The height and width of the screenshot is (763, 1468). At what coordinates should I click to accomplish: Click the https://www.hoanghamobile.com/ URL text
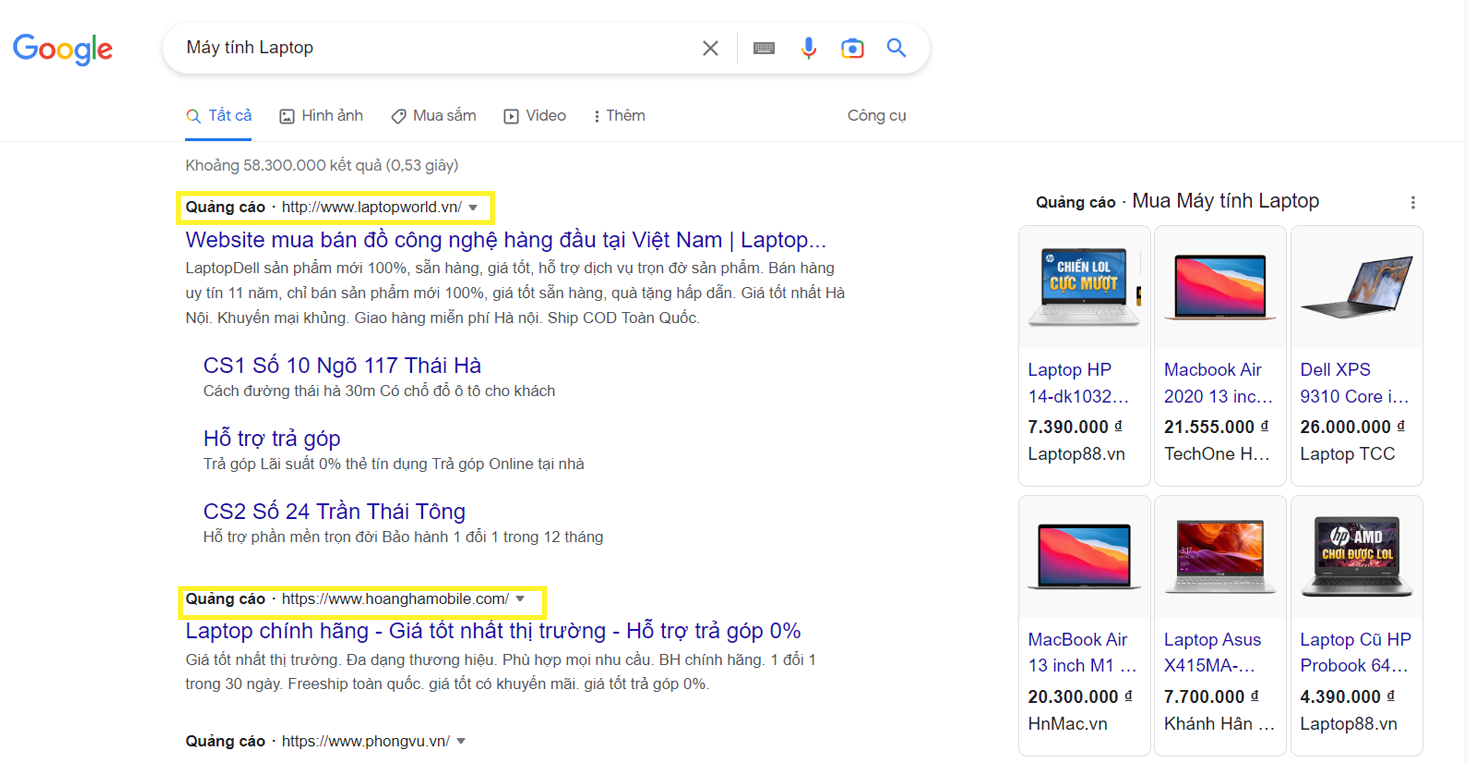click(x=395, y=599)
